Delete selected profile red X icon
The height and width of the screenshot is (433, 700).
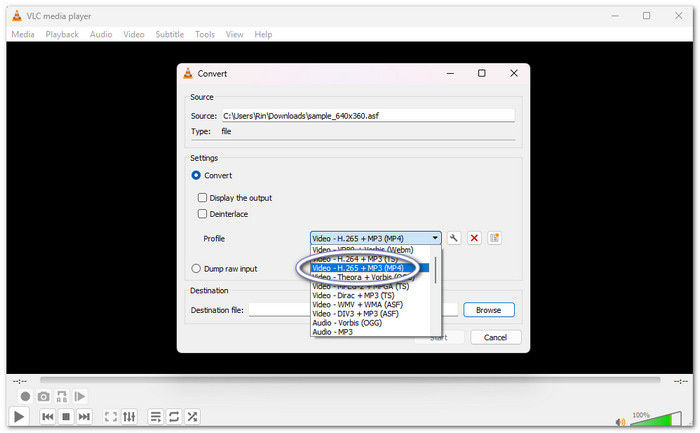474,238
